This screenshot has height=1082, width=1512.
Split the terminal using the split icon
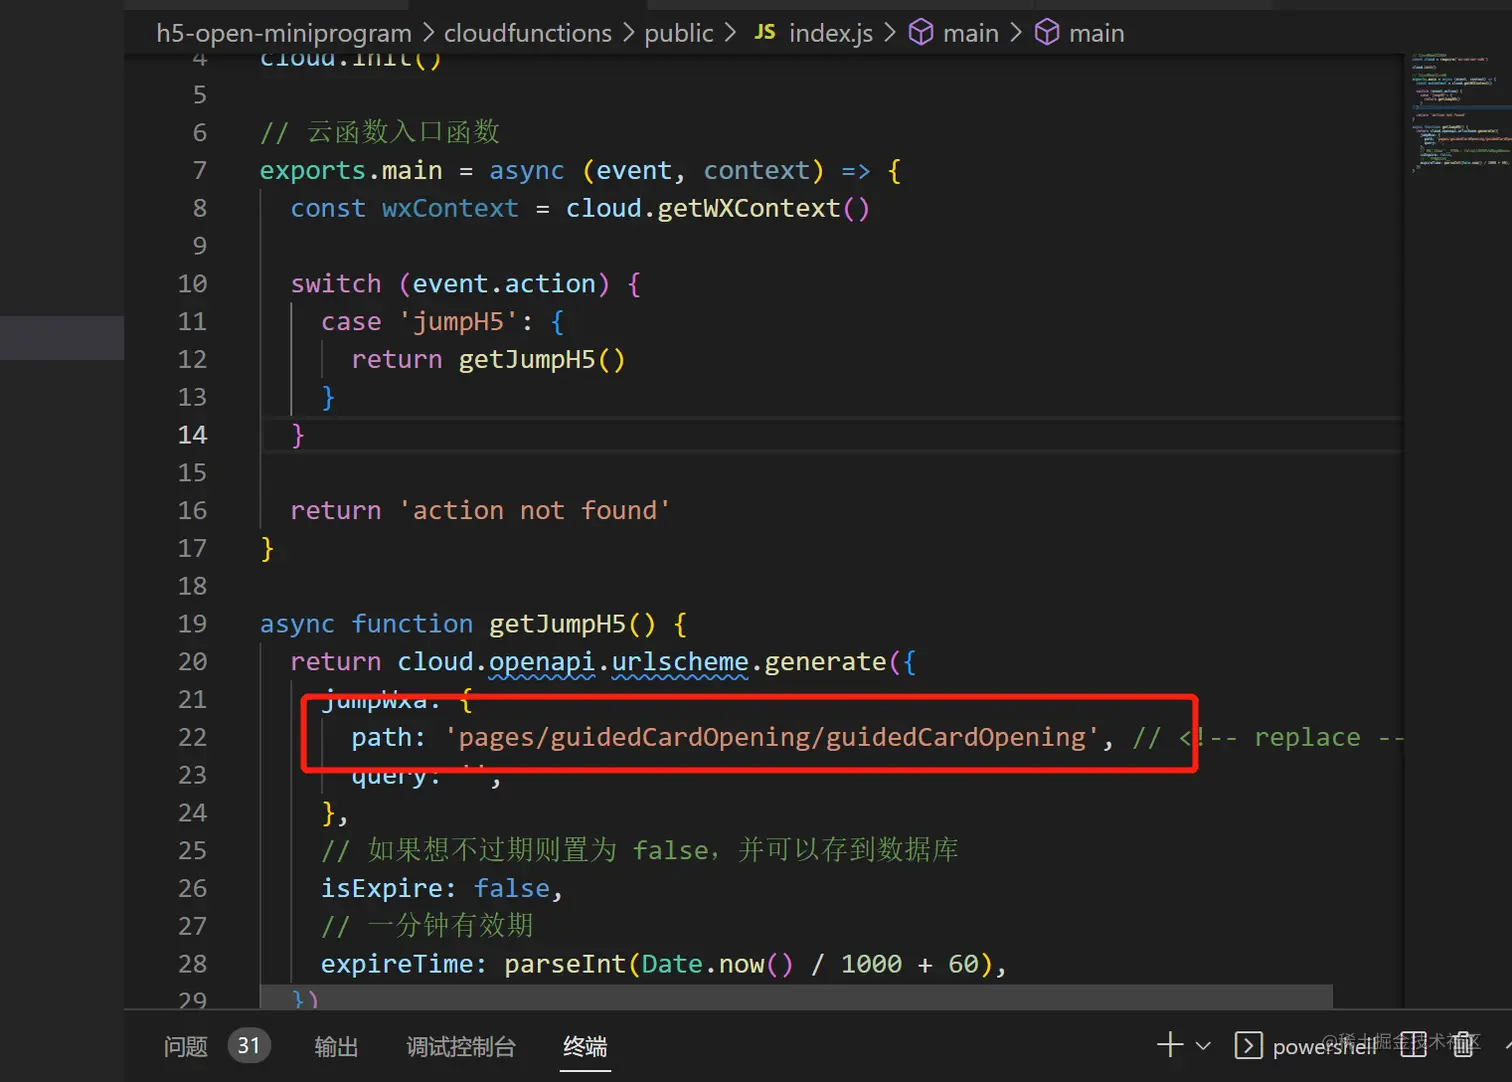point(1413,1045)
